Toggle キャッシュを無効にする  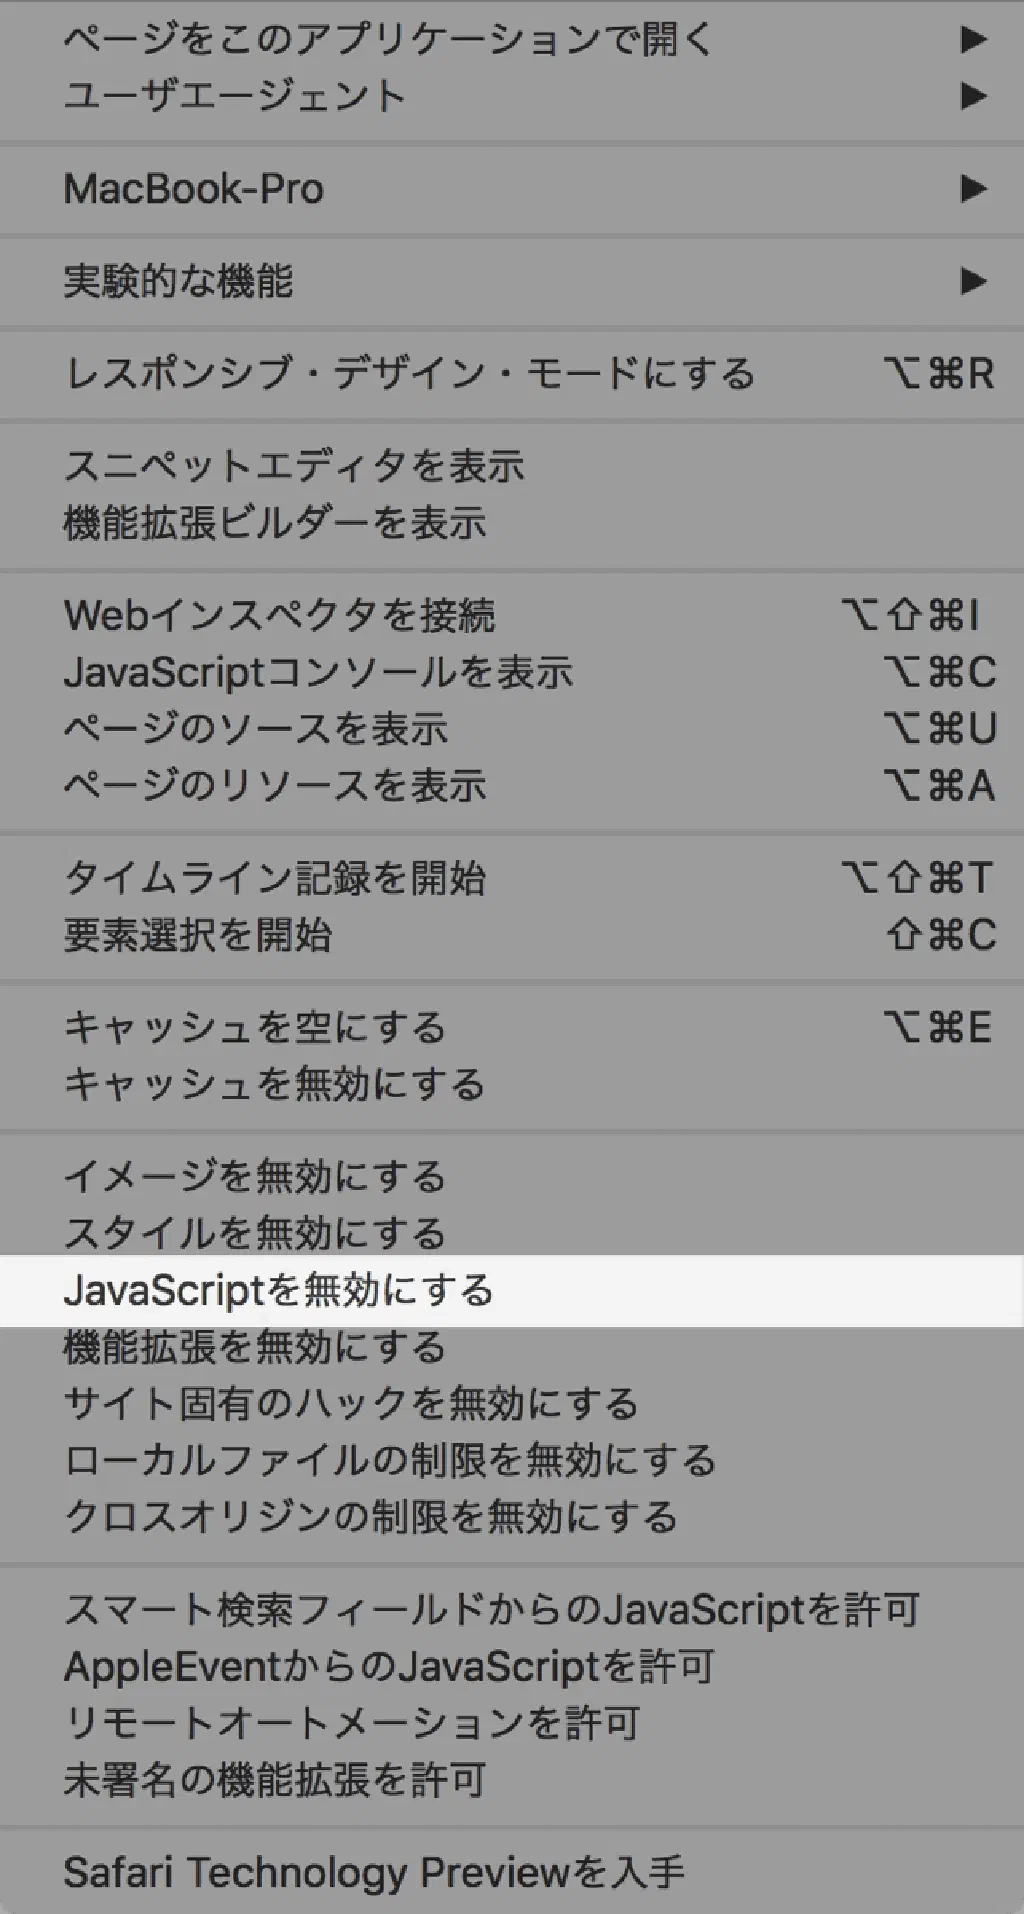[274, 1085]
